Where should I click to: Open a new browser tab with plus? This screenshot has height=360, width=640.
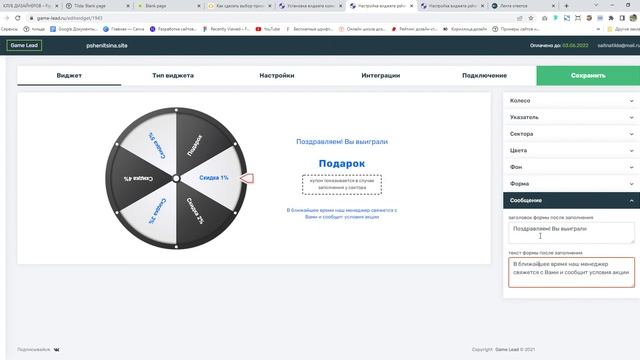click(x=566, y=6)
